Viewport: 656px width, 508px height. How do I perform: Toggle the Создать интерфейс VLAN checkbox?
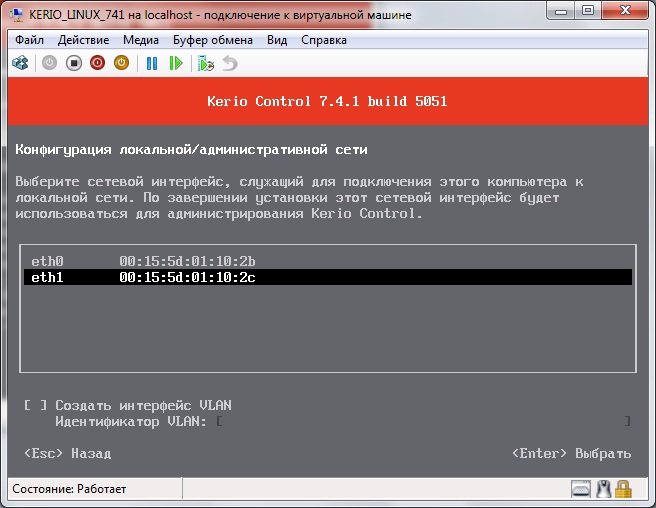(x=35, y=405)
